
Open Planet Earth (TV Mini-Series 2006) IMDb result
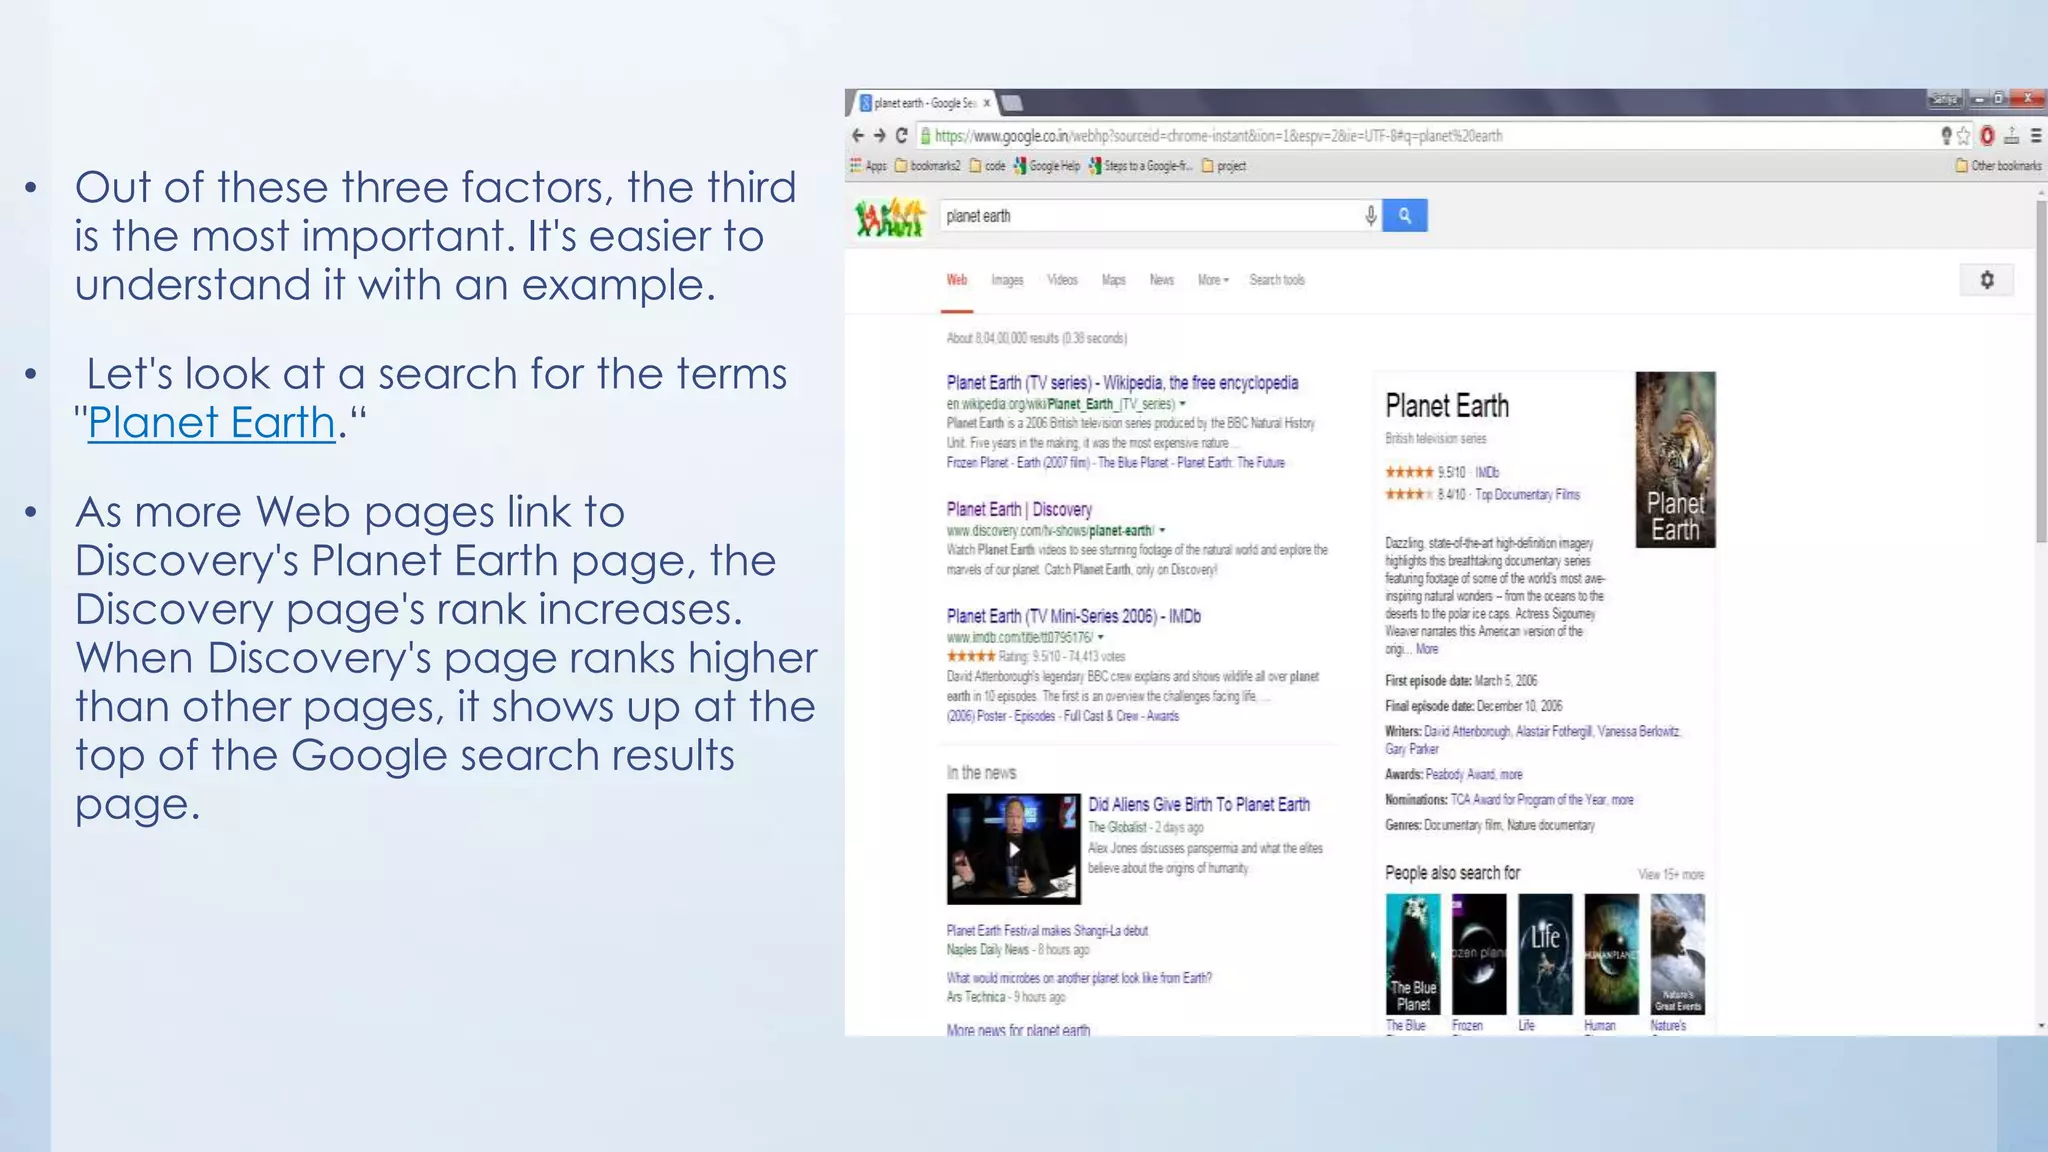1073,616
